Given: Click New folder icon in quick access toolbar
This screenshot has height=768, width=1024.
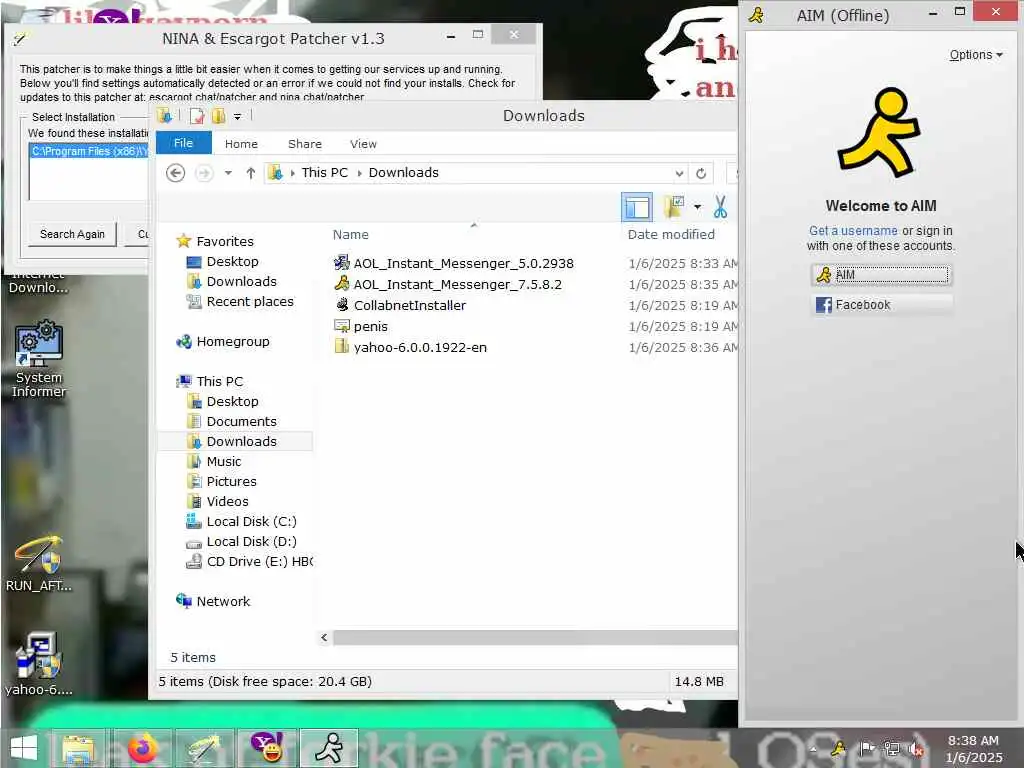Looking at the screenshot, I should pyautogui.click(x=218, y=116).
